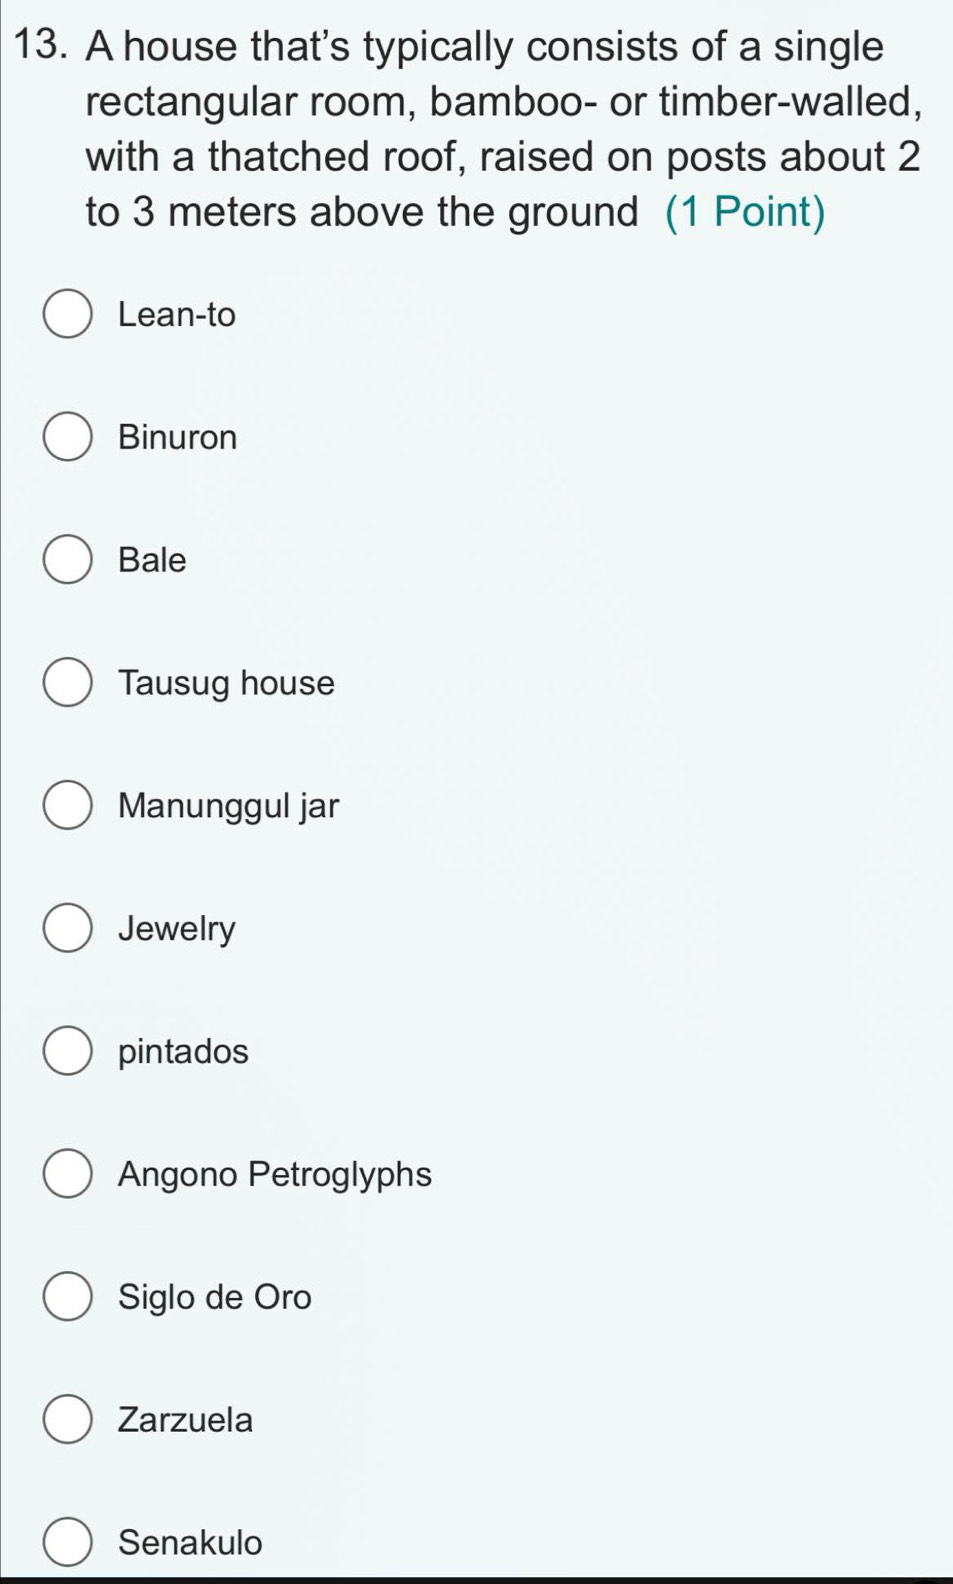This screenshot has width=953, height=1584.
Task: Select the Siglo de Oro option
Action: pos(68,1297)
